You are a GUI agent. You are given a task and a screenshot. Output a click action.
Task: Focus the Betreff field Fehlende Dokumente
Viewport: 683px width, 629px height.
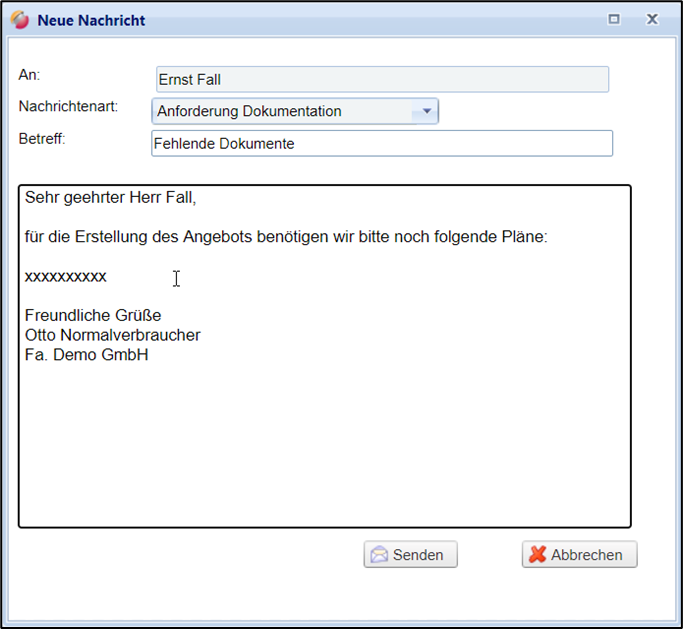click(381, 143)
